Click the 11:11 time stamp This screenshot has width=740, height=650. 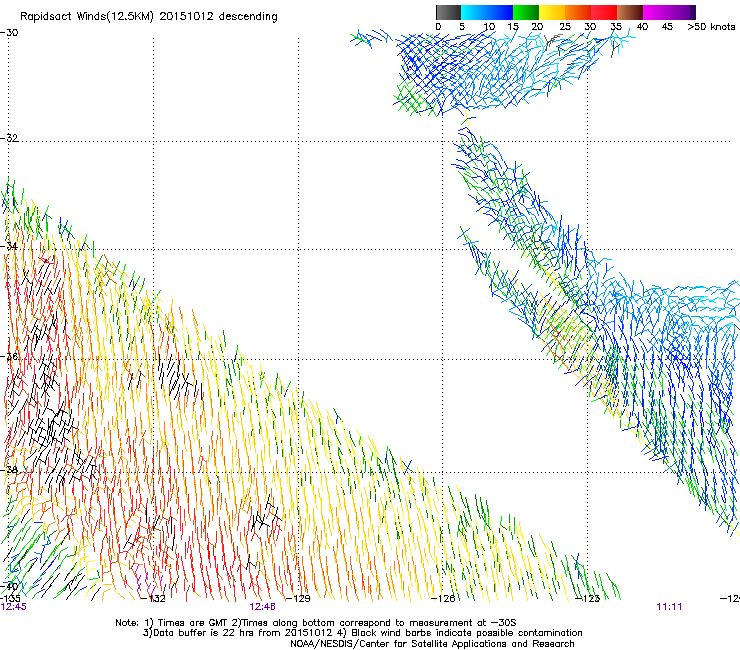tap(669, 607)
